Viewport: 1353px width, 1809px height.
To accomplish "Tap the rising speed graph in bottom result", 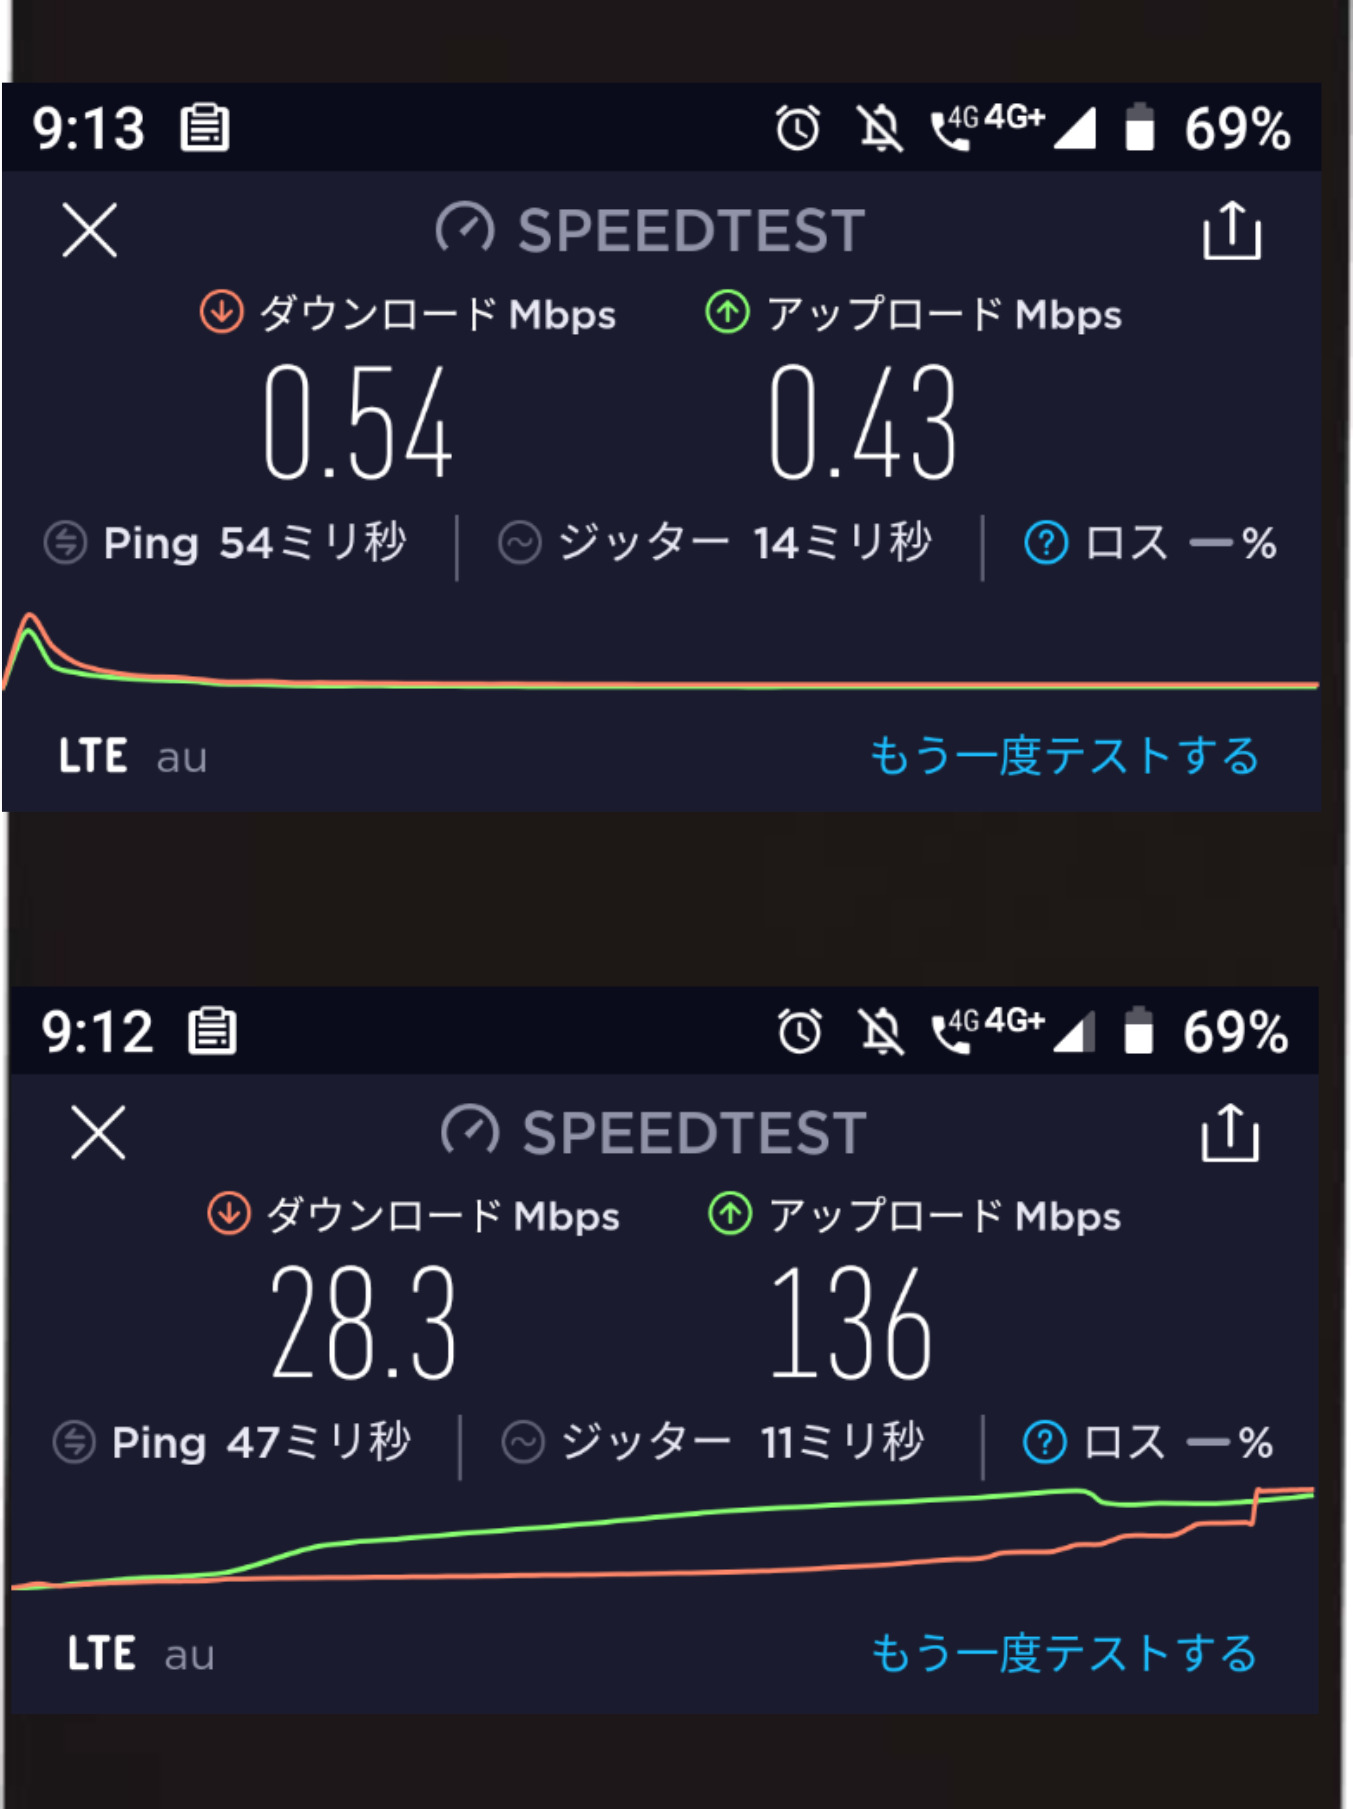I will point(660,1540).
